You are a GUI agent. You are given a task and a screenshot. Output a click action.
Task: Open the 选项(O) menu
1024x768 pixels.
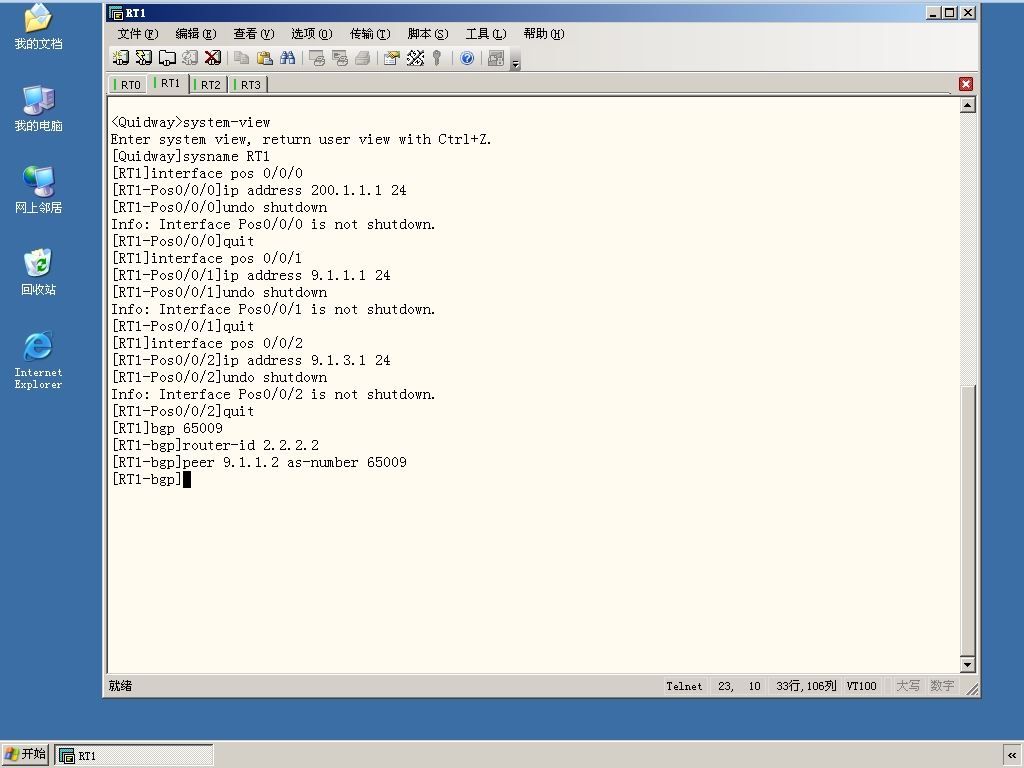coord(312,34)
